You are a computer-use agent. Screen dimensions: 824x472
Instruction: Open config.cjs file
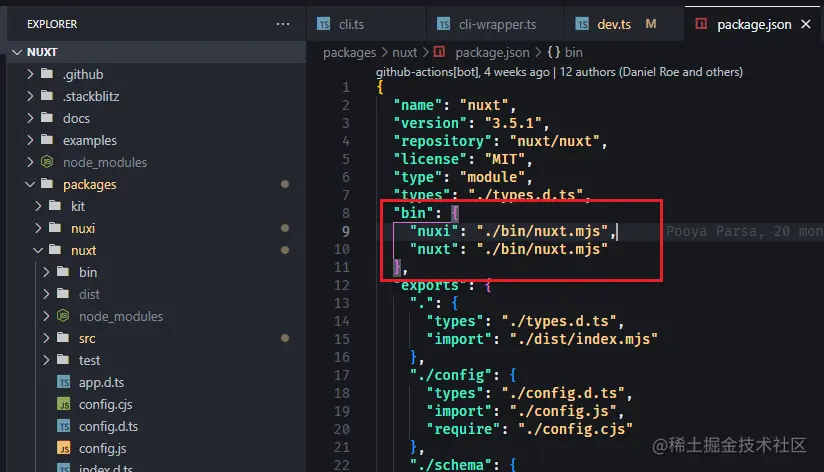[106, 404]
